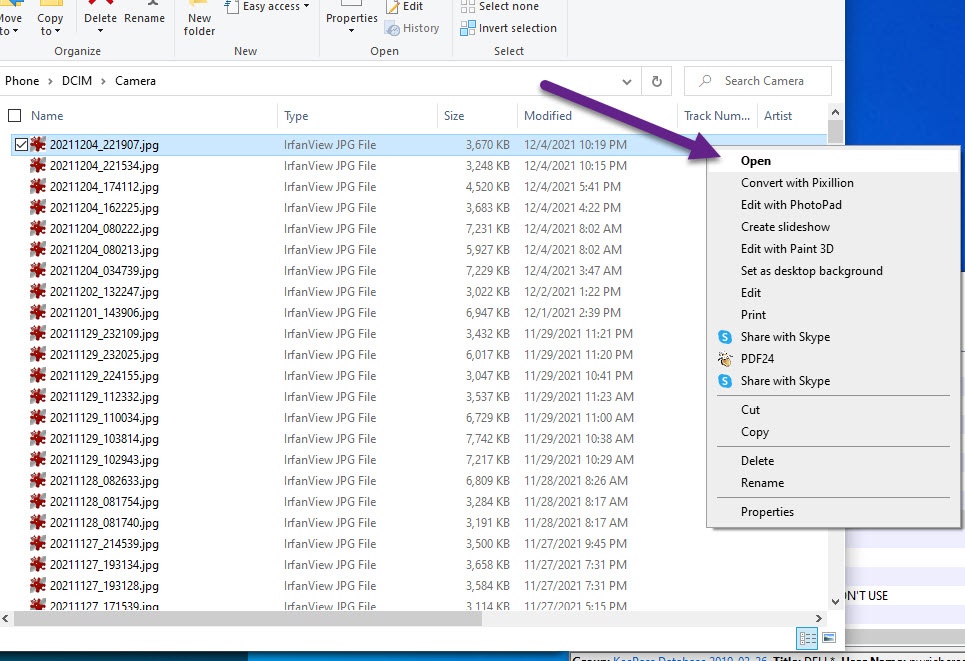Click IrfanView icon of 20211128_082633.jpg
The height and width of the screenshot is (661, 965).
(38, 481)
